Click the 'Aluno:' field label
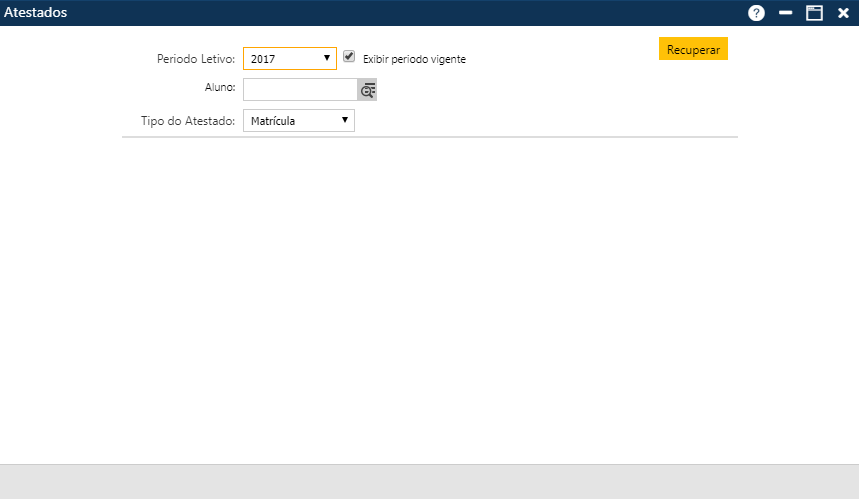 pos(219,88)
